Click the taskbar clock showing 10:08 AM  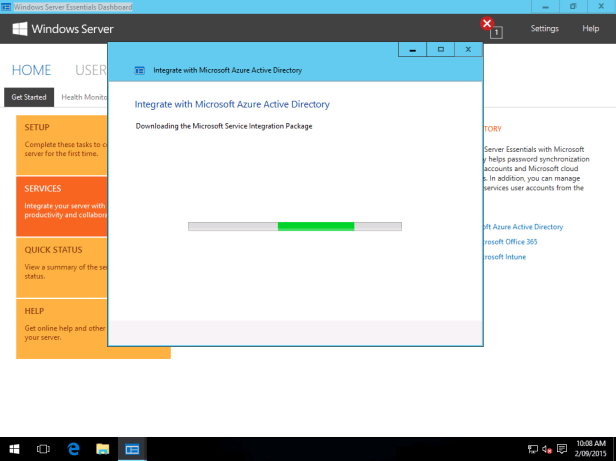591,449
